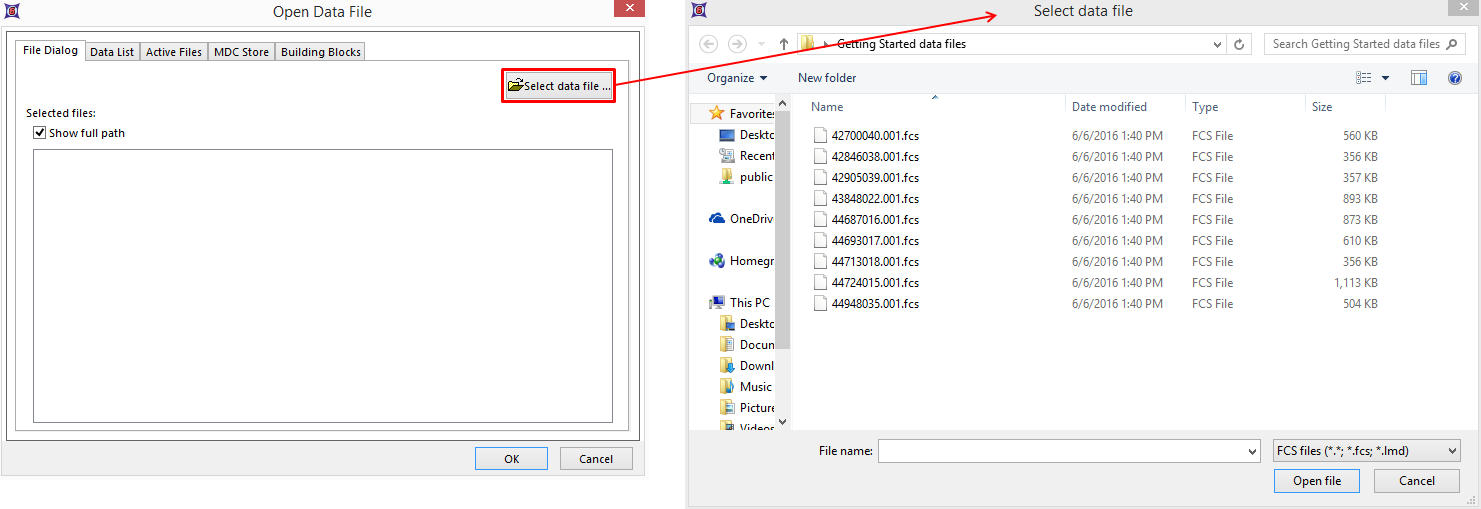Click the navigation pane scrollbar down arrow

coord(783,423)
